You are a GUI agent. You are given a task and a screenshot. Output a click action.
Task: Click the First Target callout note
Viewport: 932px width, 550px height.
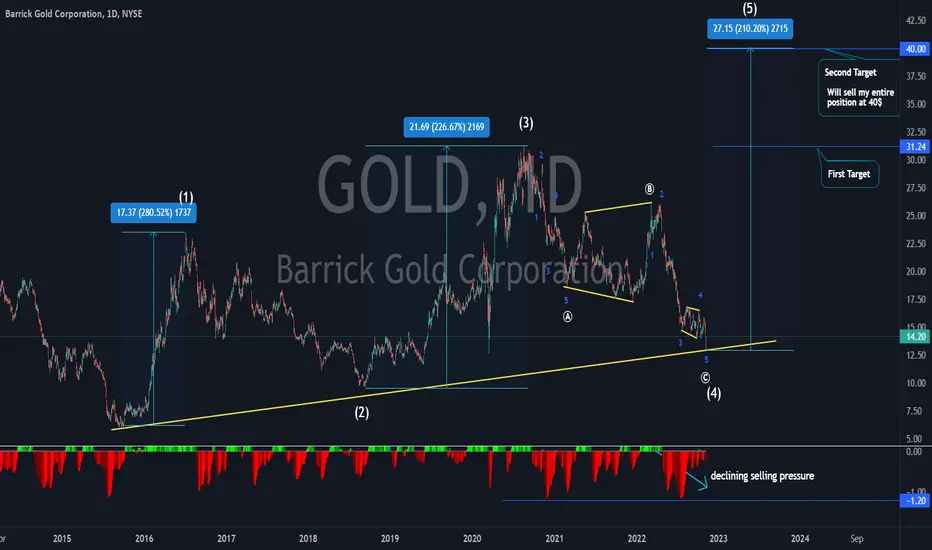tap(849, 174)
